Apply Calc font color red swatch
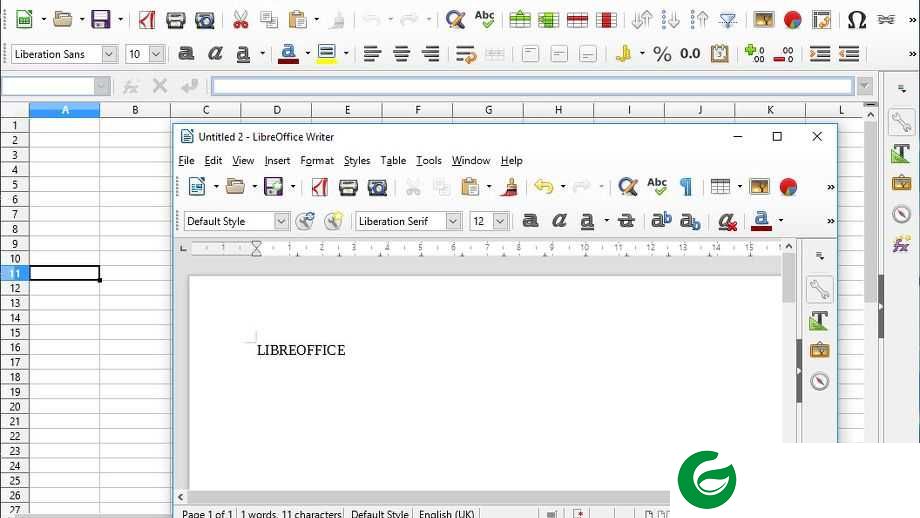The width and height of the screenshot is (920, 518). click(288, 54)
